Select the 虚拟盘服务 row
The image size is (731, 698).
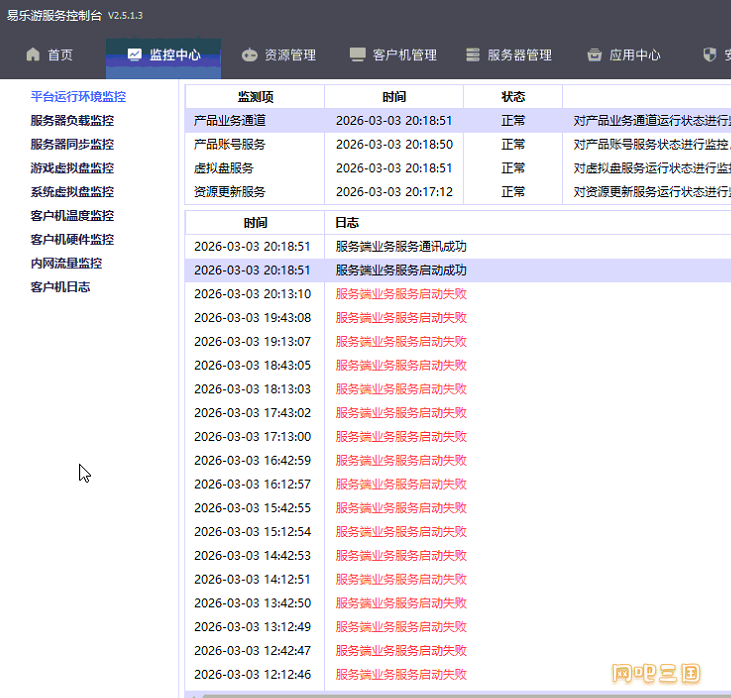(458, 168)
